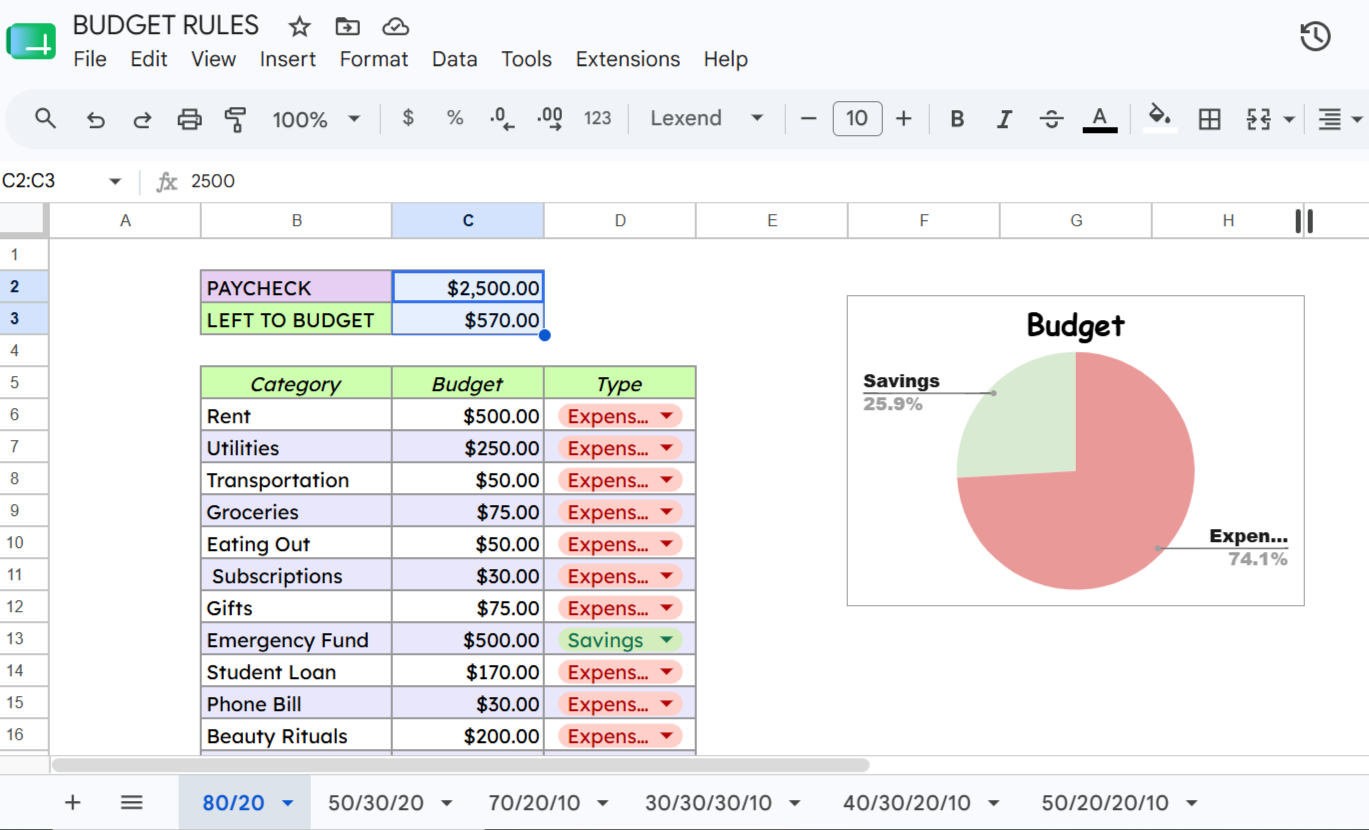Print the spreadsheet

(189, 120)
